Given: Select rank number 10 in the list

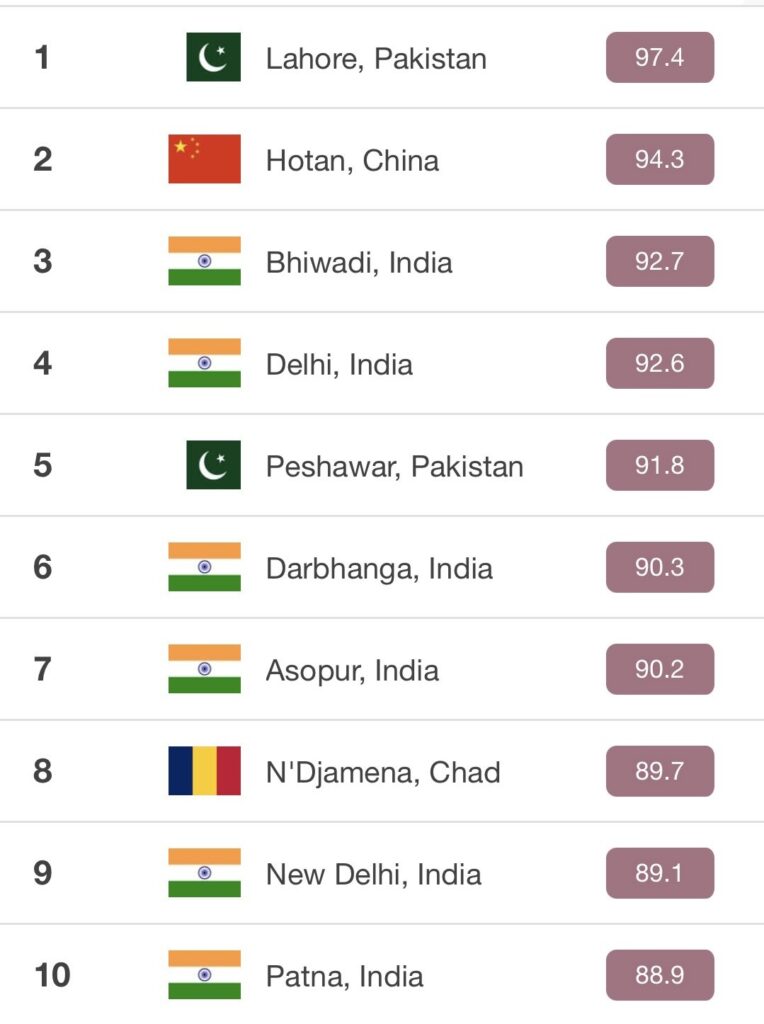Looking at the screenshot, I should (52, 975).
